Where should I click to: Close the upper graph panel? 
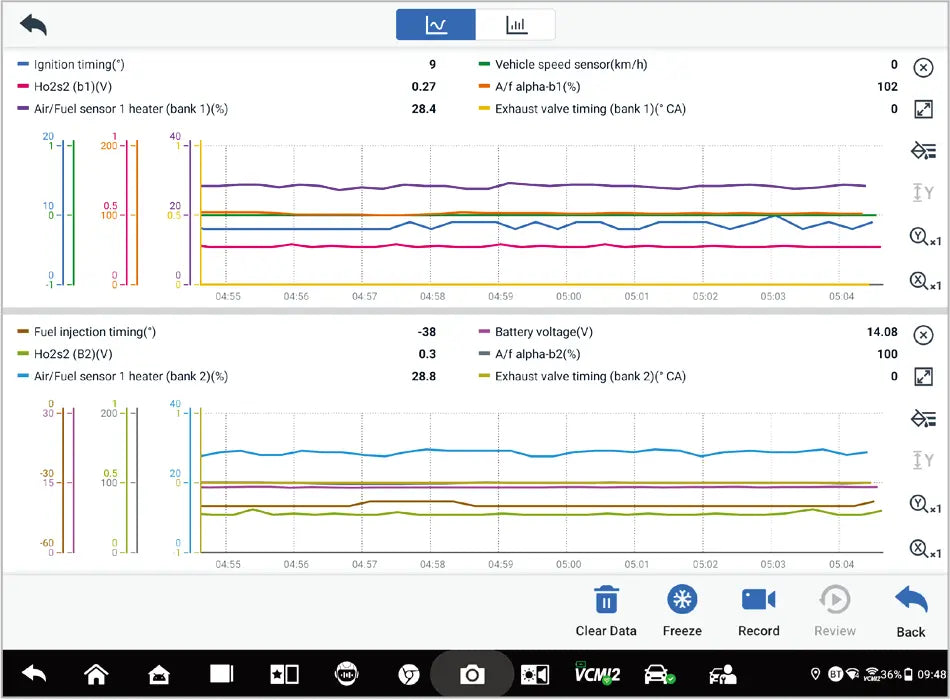click(x=923, y=68)
